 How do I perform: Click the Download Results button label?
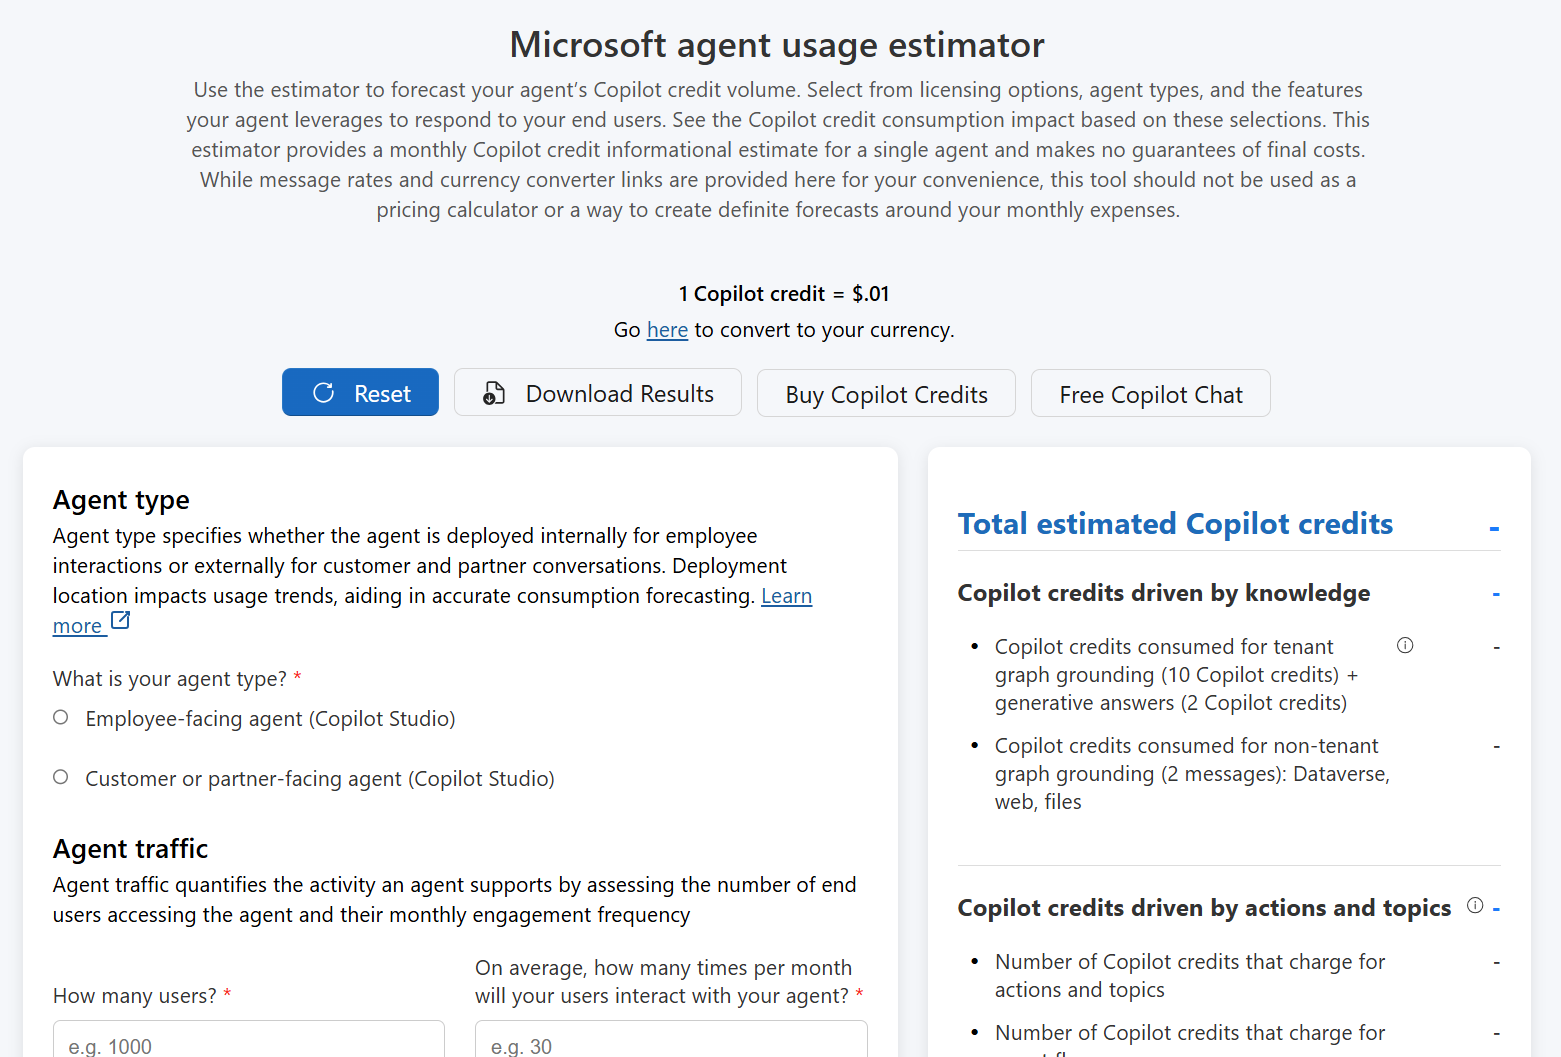click(x=619, y=394)
